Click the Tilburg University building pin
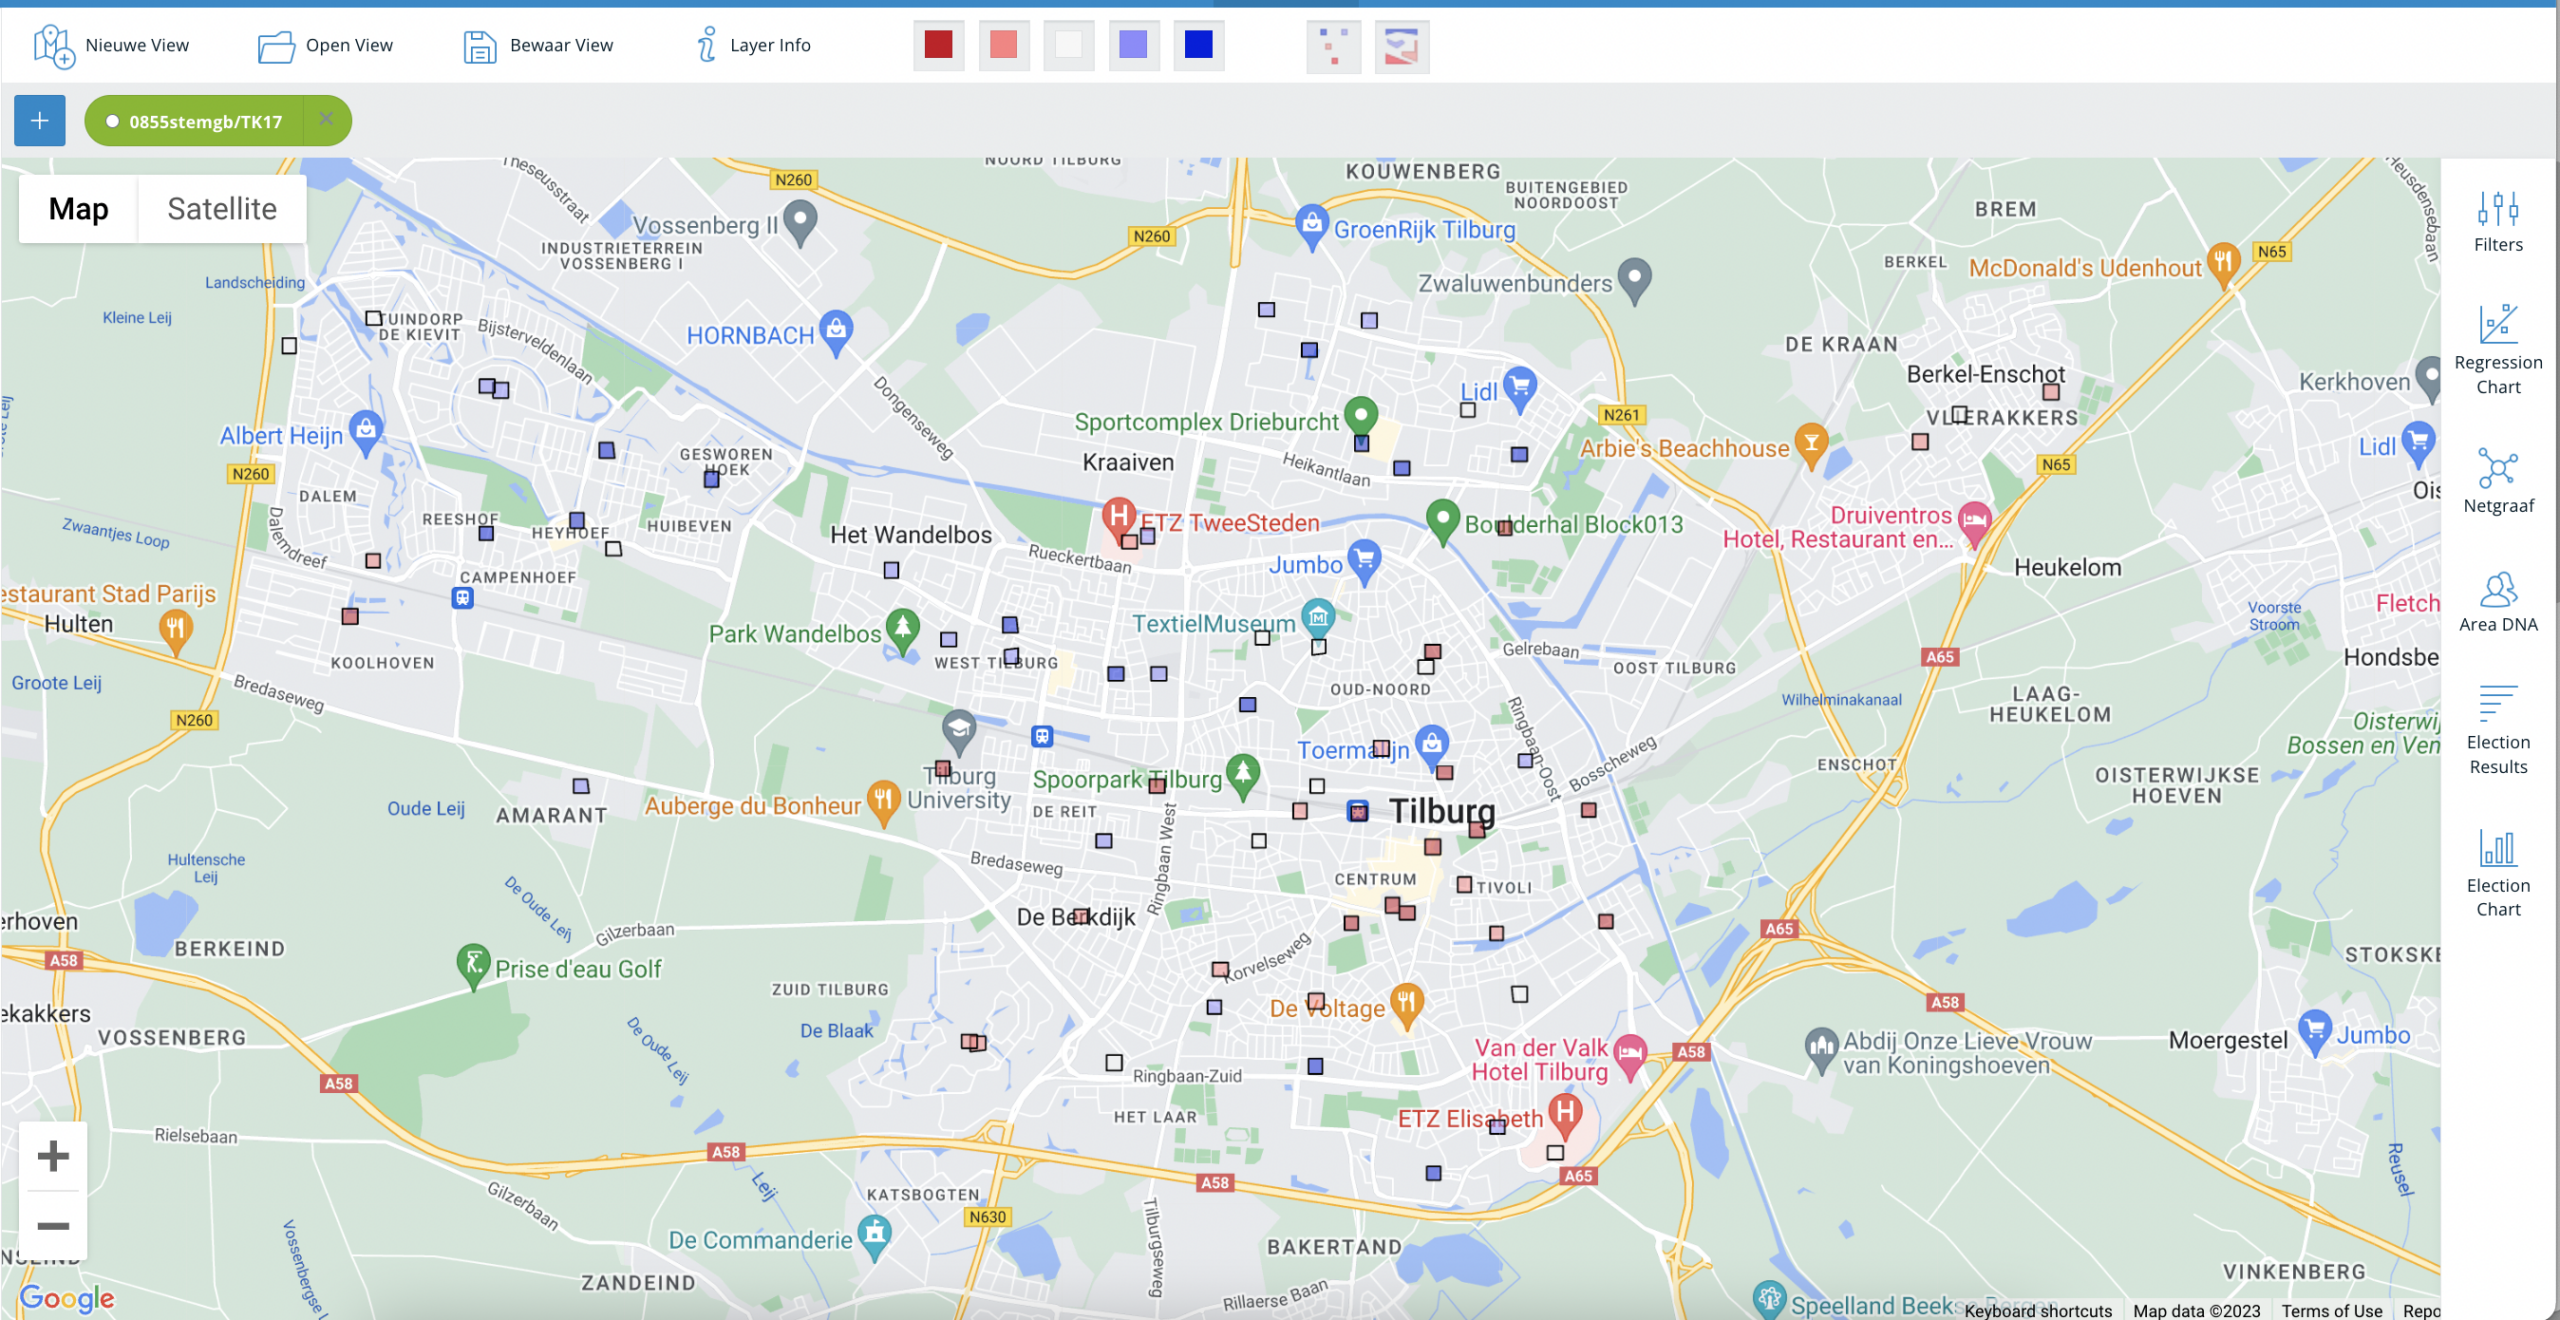2560x1320 pixels. click(x=959, y=732)
